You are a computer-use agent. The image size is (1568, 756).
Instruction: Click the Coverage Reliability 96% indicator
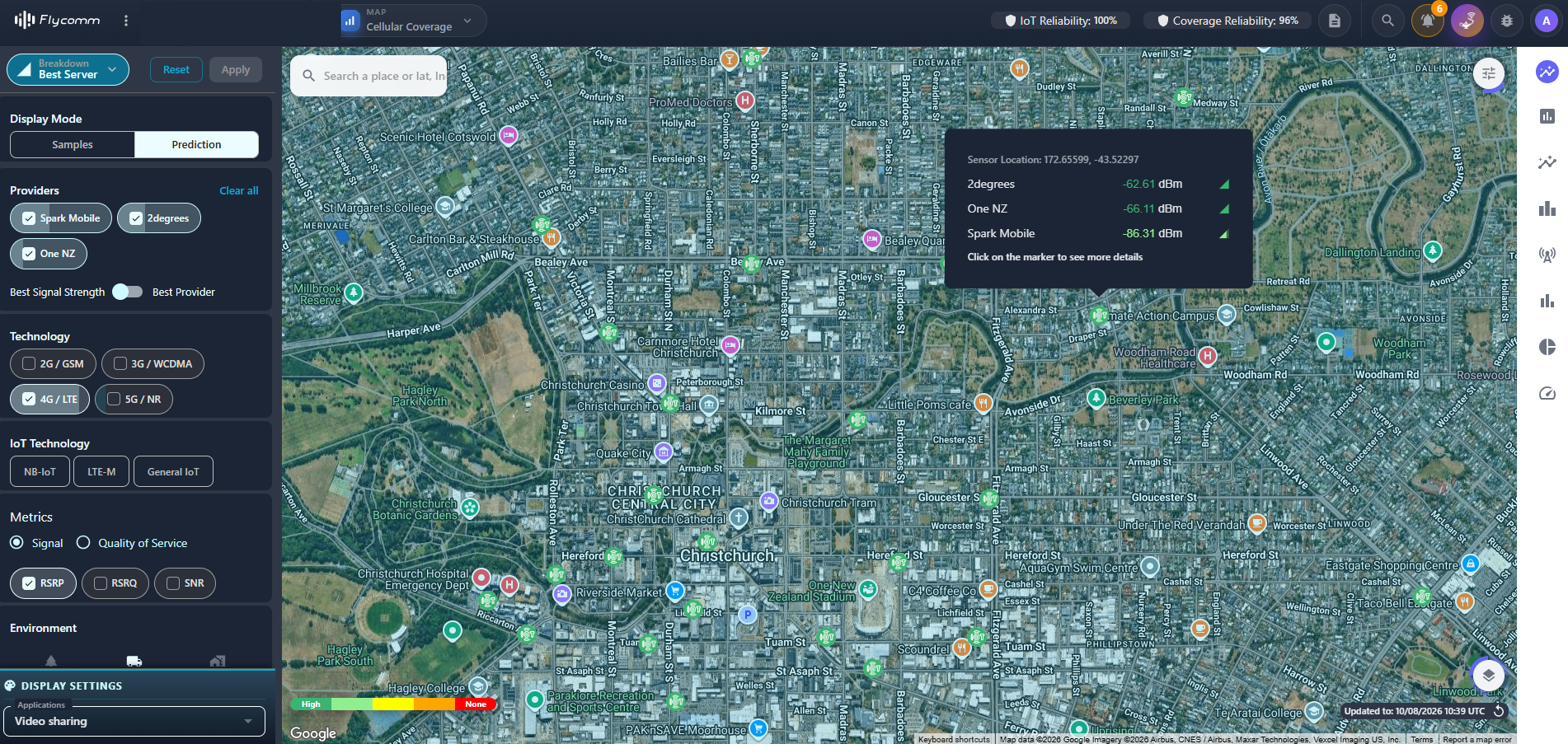(1227, 20)
